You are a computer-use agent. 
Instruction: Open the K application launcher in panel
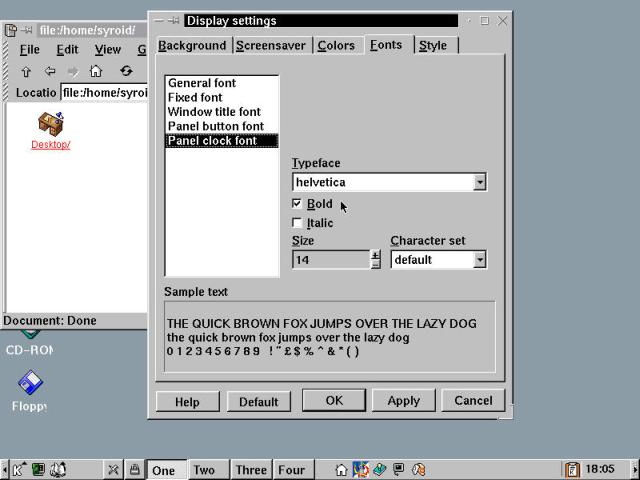[x=19, y=469]
